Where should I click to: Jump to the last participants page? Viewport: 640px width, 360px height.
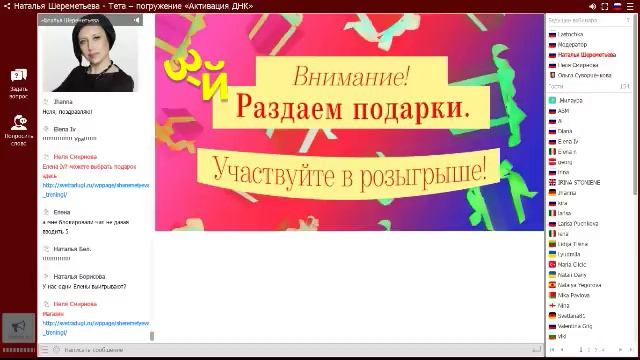coord(630,350)
